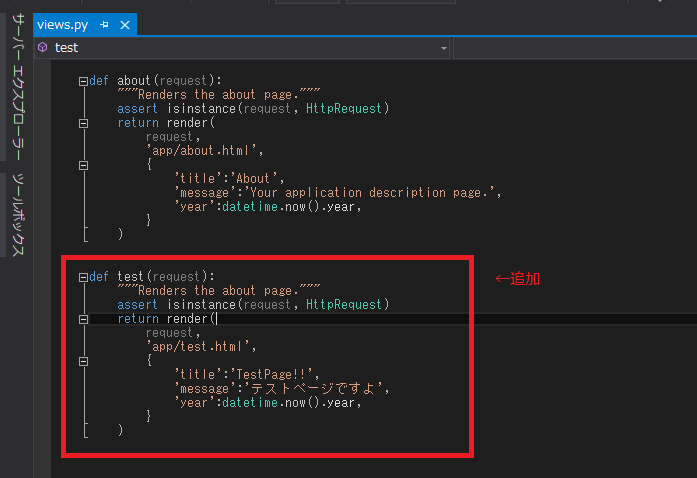Click 'app/about.html' string in code
Viewport: 697px width, 478px height.
tap(202, 151)
